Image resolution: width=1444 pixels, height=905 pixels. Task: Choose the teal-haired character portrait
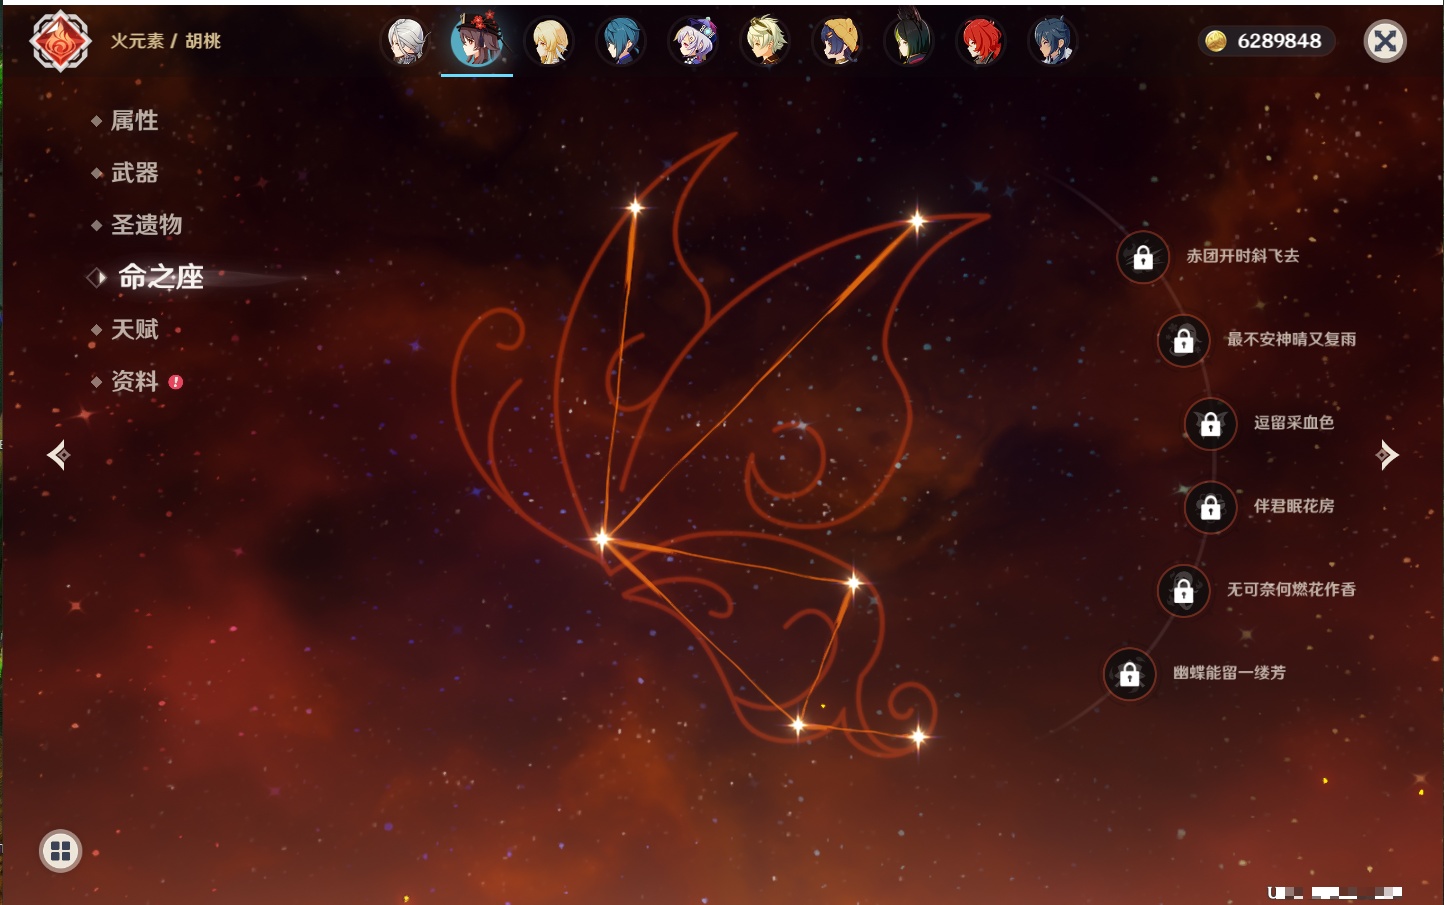621,42
